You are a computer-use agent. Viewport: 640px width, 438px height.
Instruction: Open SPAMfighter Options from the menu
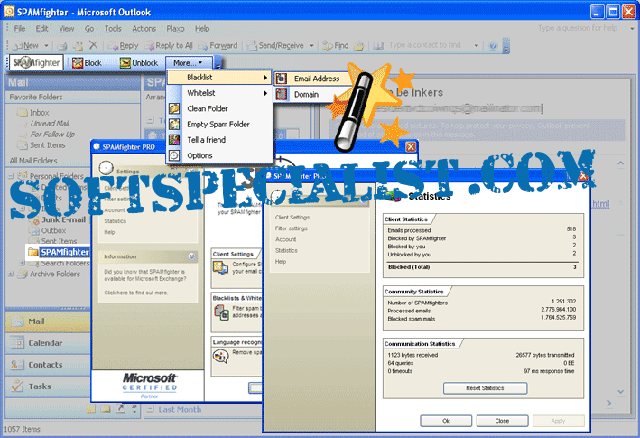pos(200,155)
